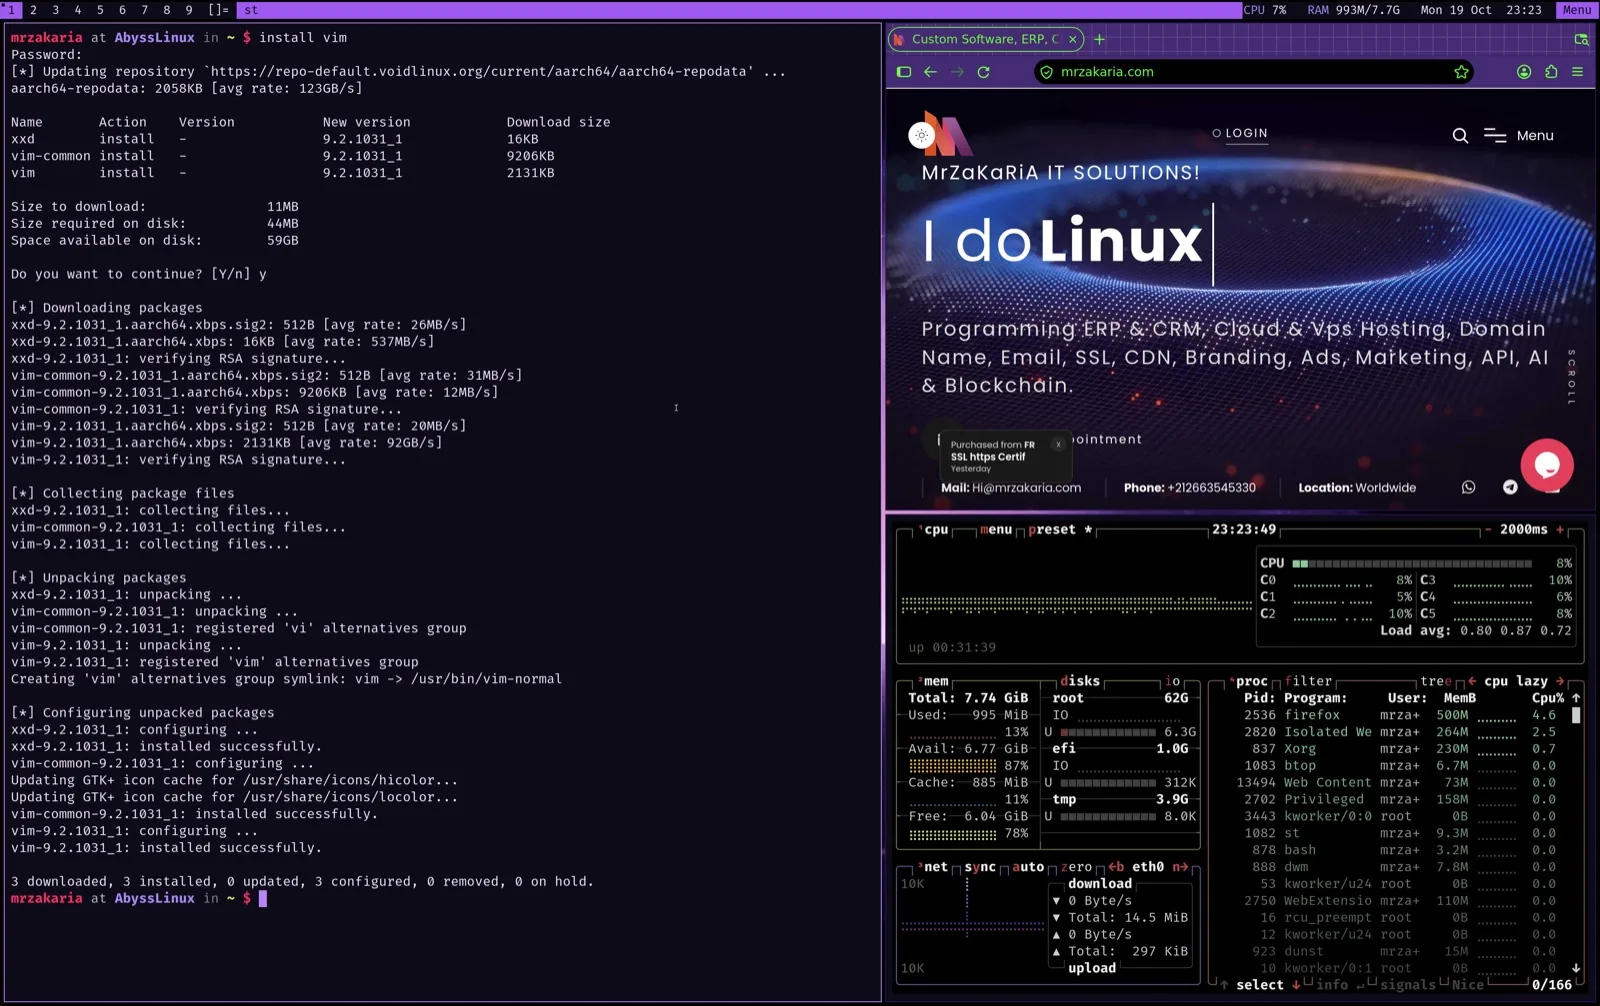The image size is (1600, 1006).
Task: Switch to workspace tag 2
Action: tap(33, 10)
